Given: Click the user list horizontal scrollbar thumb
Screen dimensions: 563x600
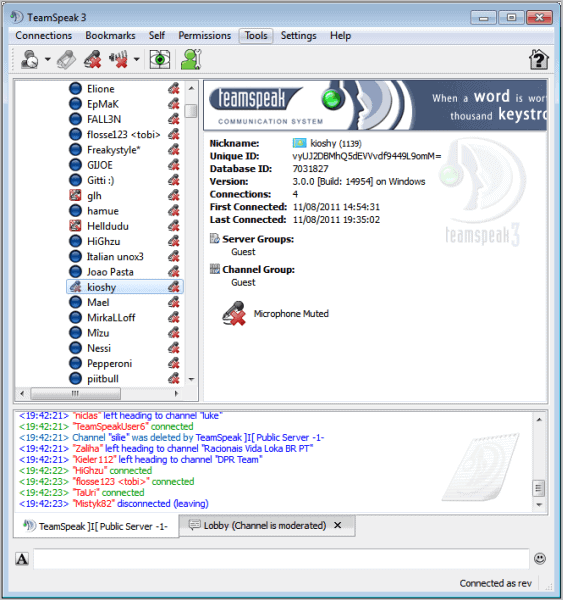Looking at the screenshot, I should 75,393.
